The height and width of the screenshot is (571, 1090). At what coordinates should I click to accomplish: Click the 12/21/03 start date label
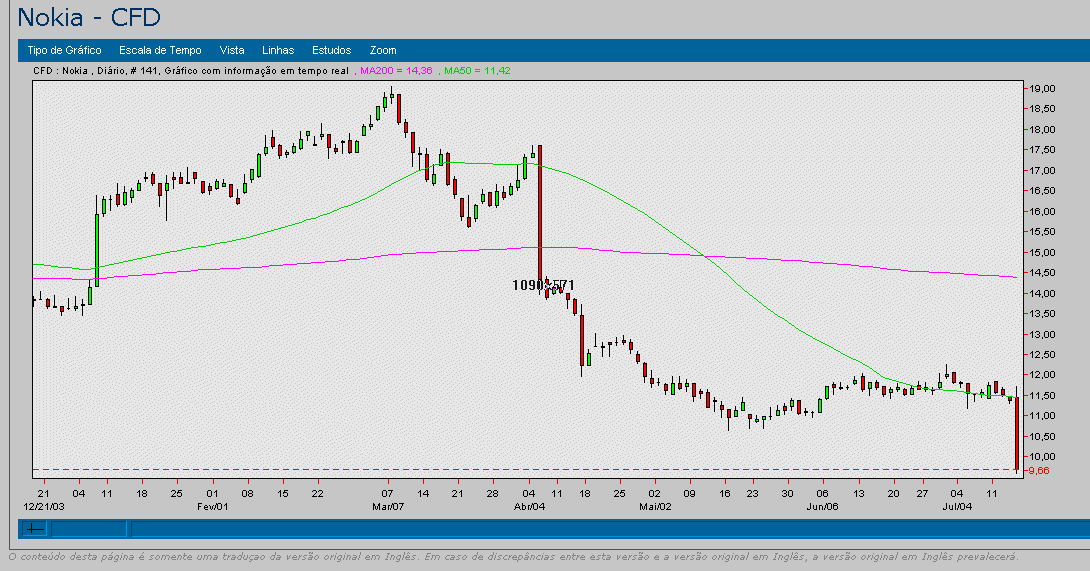point(43,506)
